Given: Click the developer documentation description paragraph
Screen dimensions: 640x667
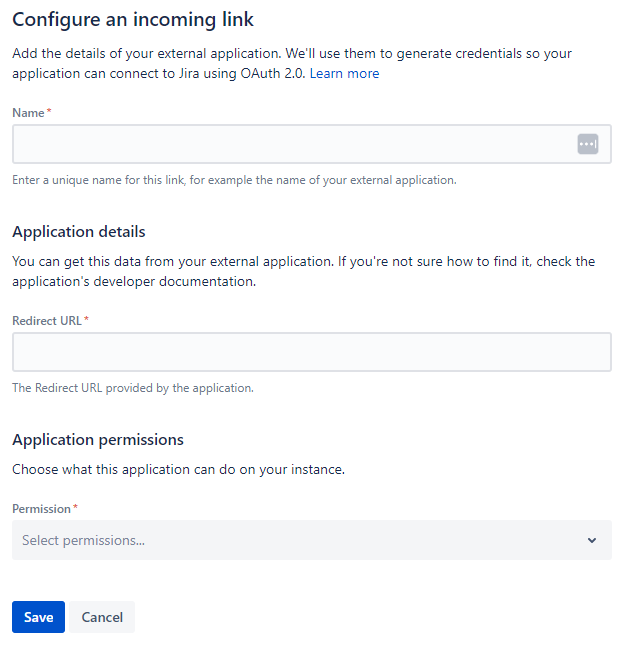Looking at the screenshot, I should coord(304,271).
